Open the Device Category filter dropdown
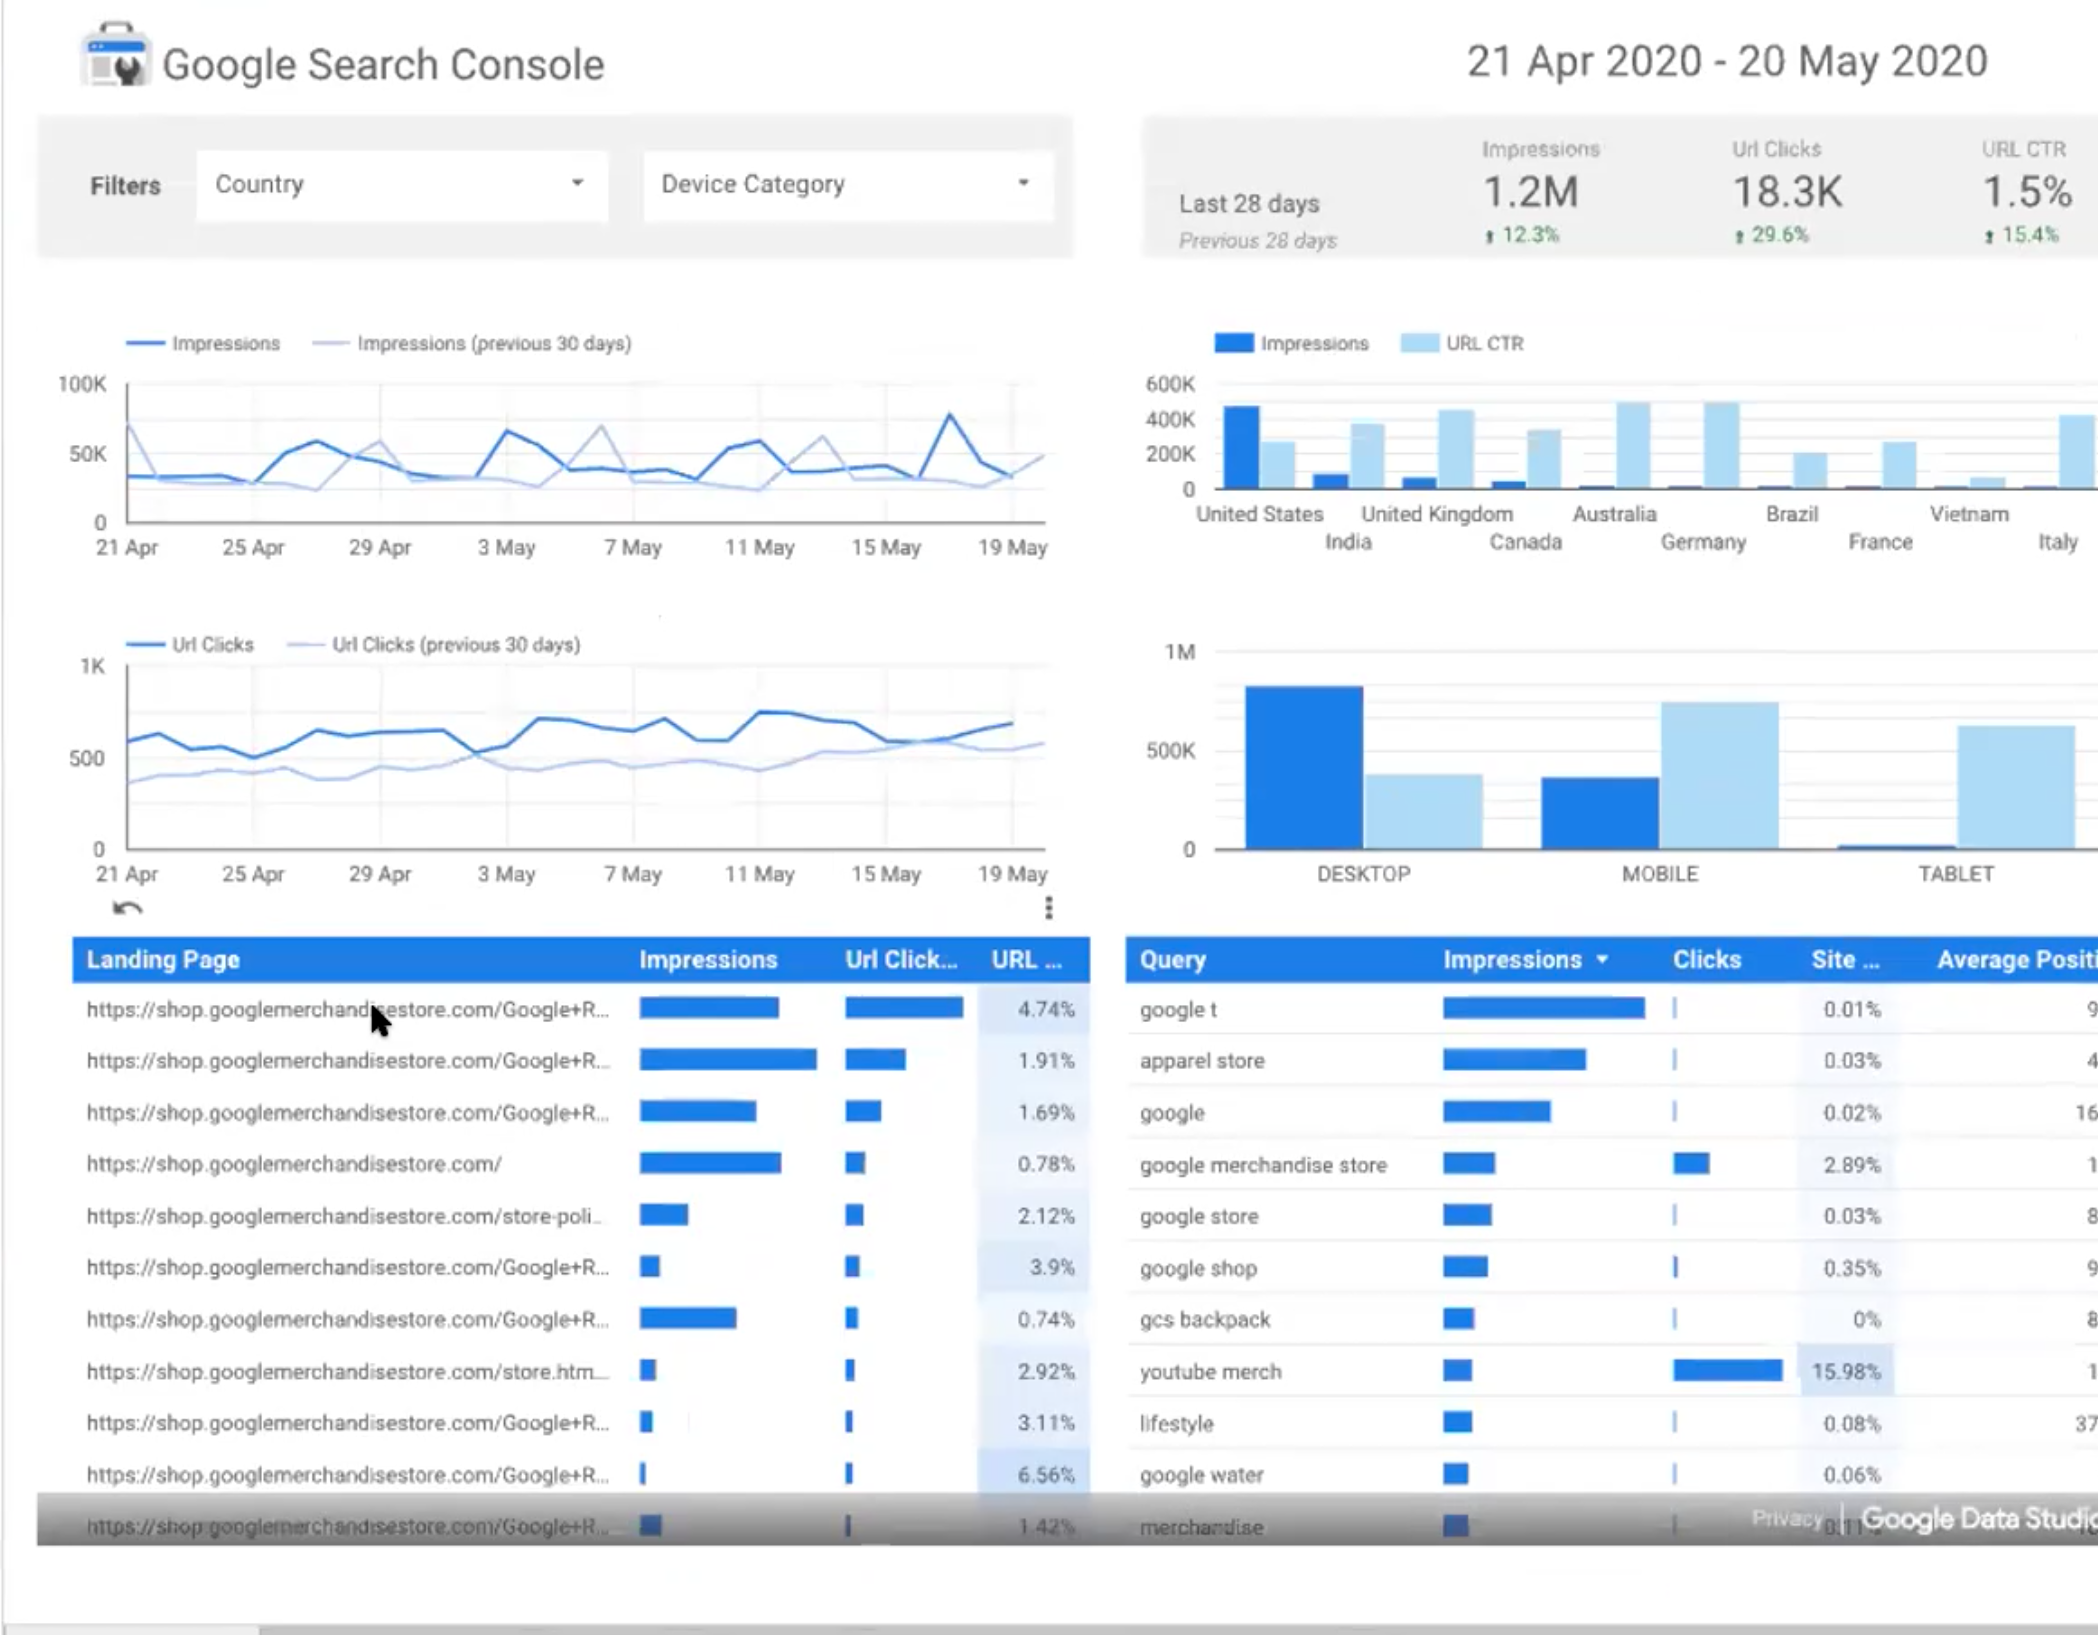2098x1635 pixels. (847, 185)
